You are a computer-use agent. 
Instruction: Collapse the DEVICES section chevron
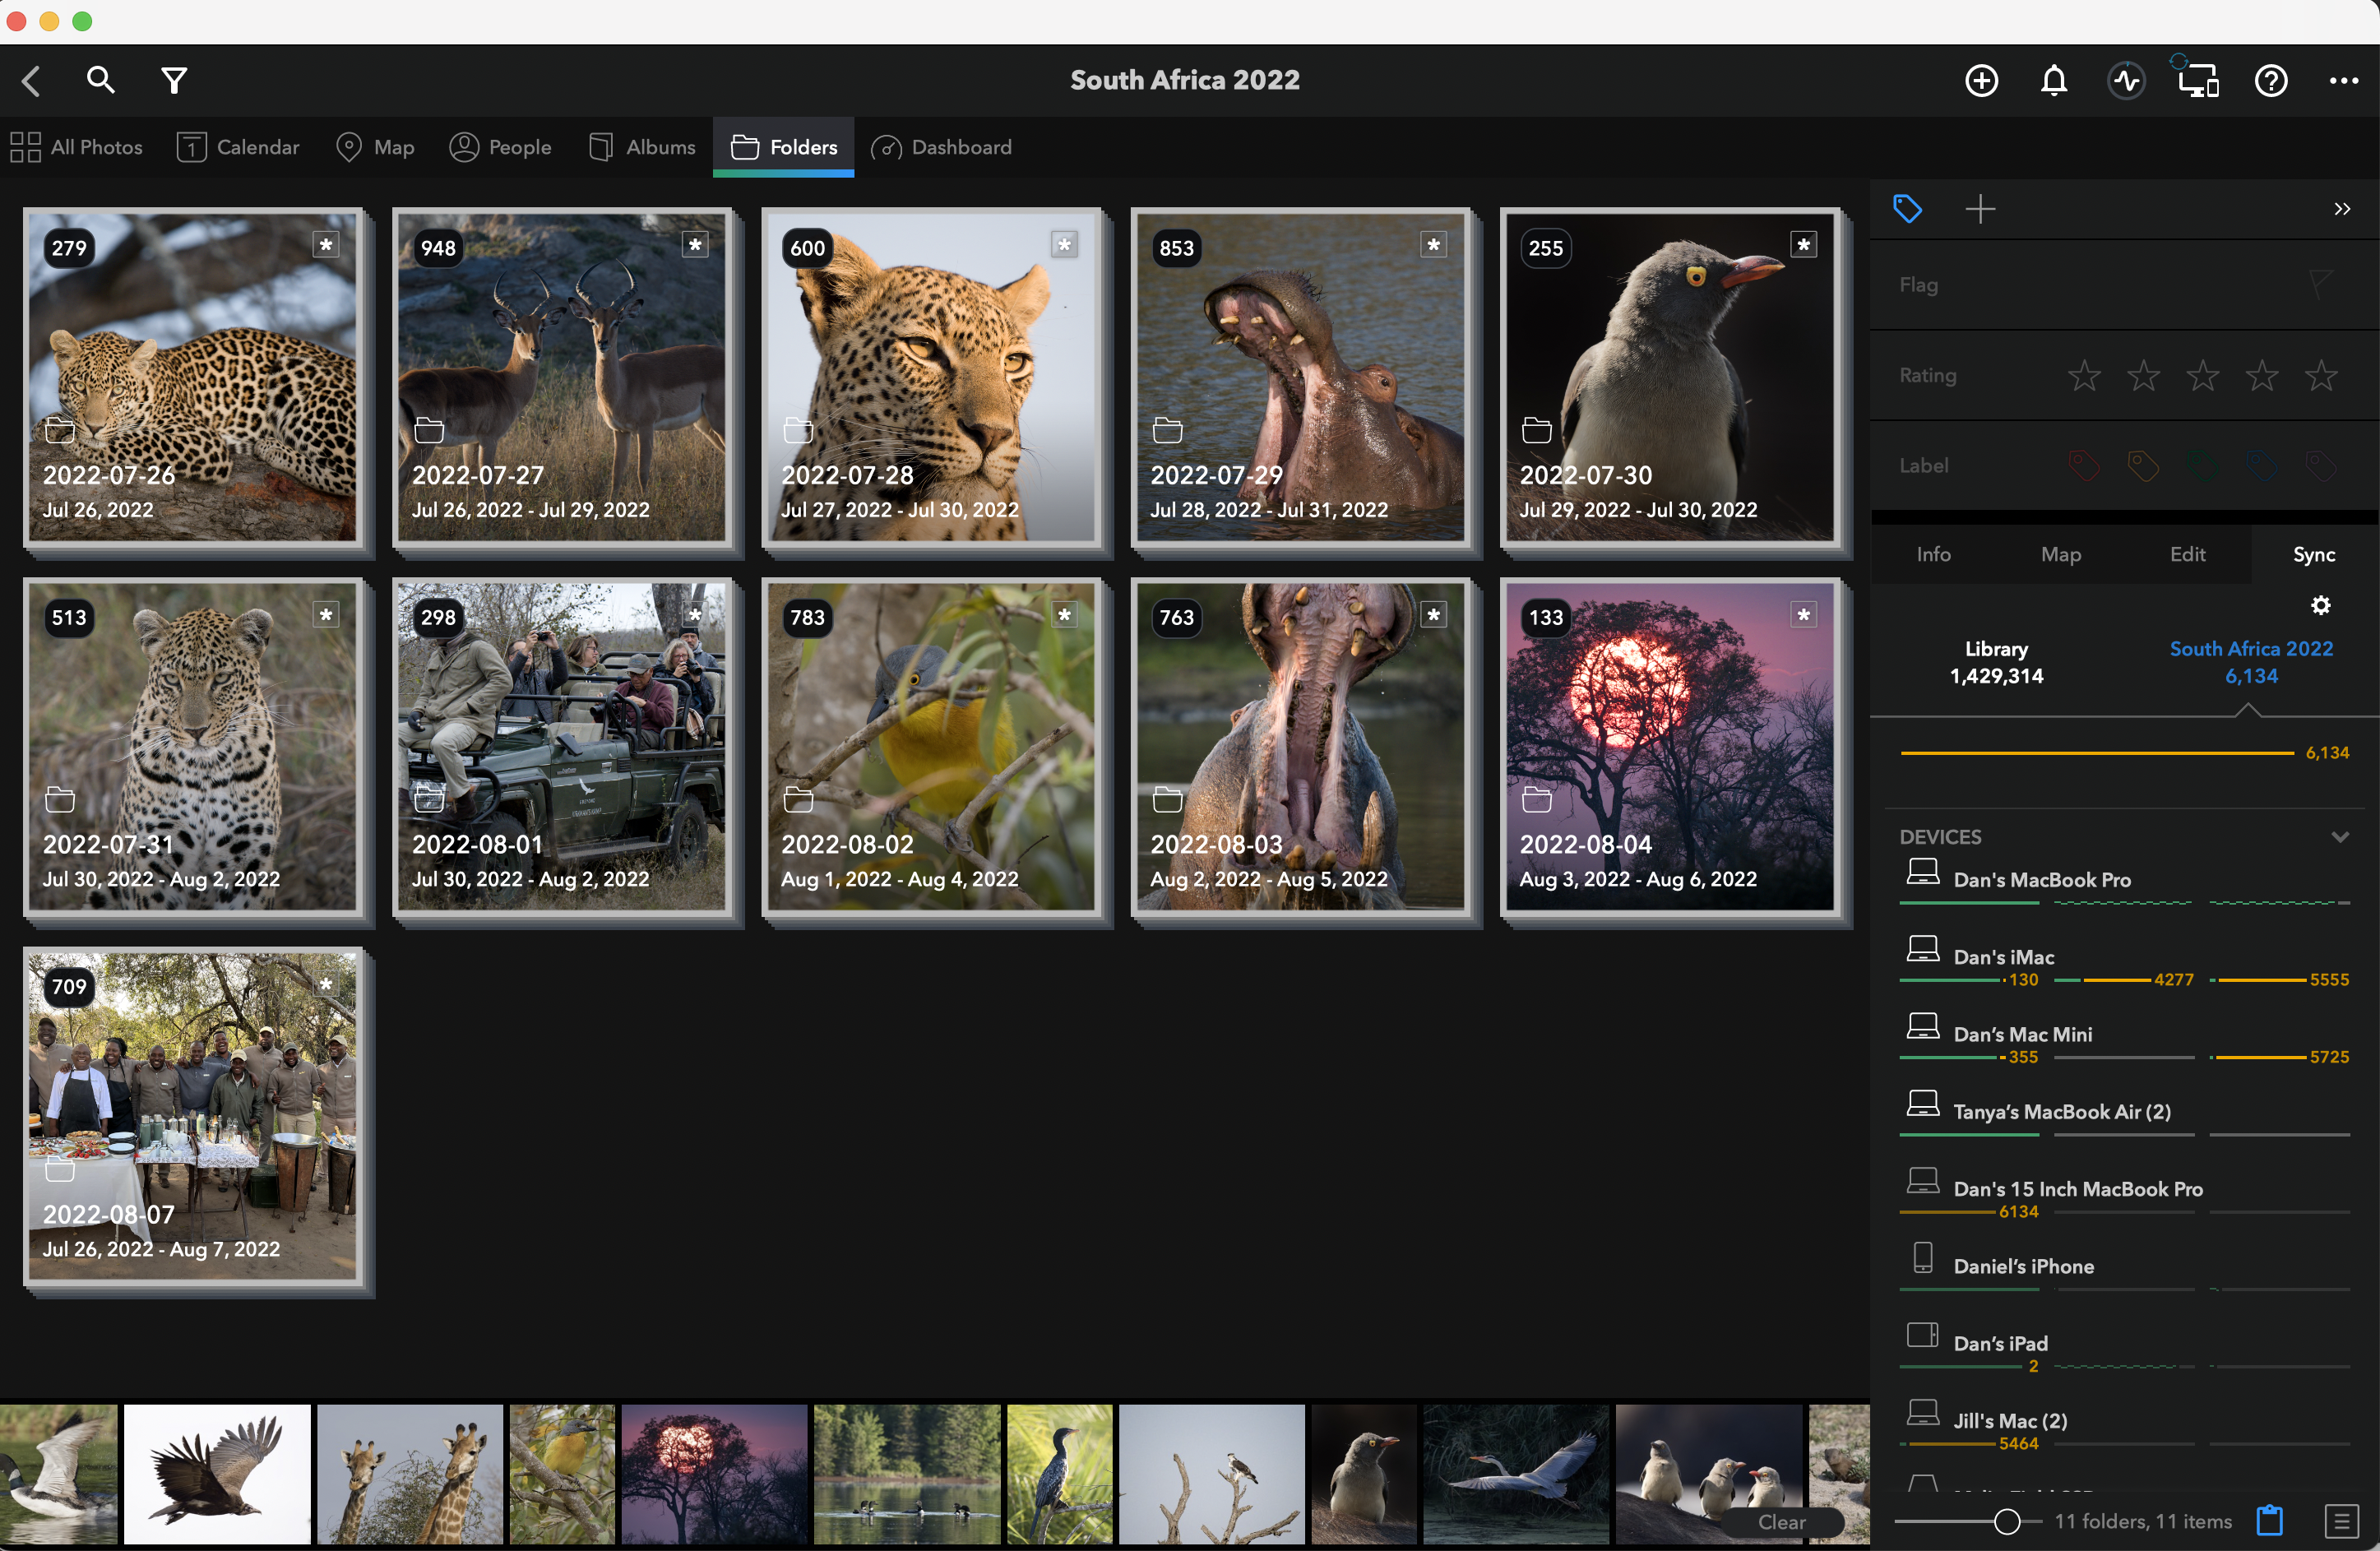(x=2340, y=837)
